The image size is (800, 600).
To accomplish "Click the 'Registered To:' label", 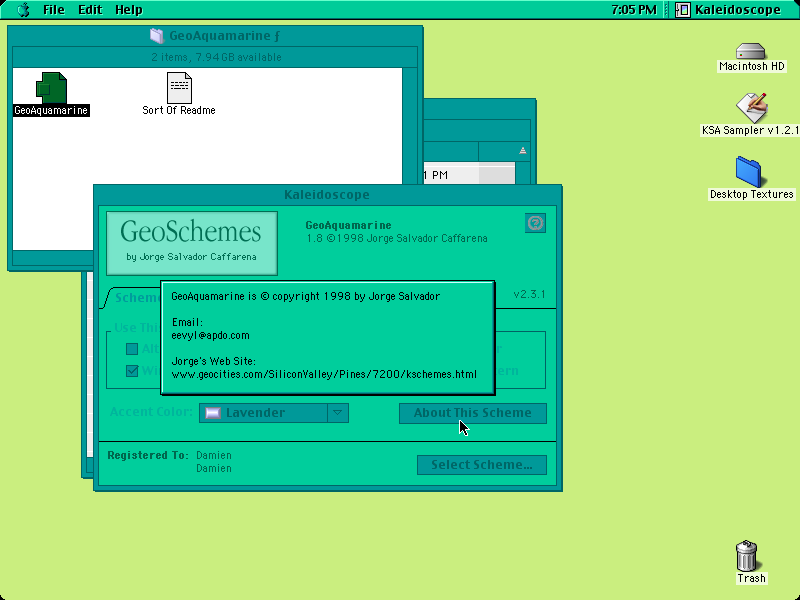I will click(x=148, y=455).
